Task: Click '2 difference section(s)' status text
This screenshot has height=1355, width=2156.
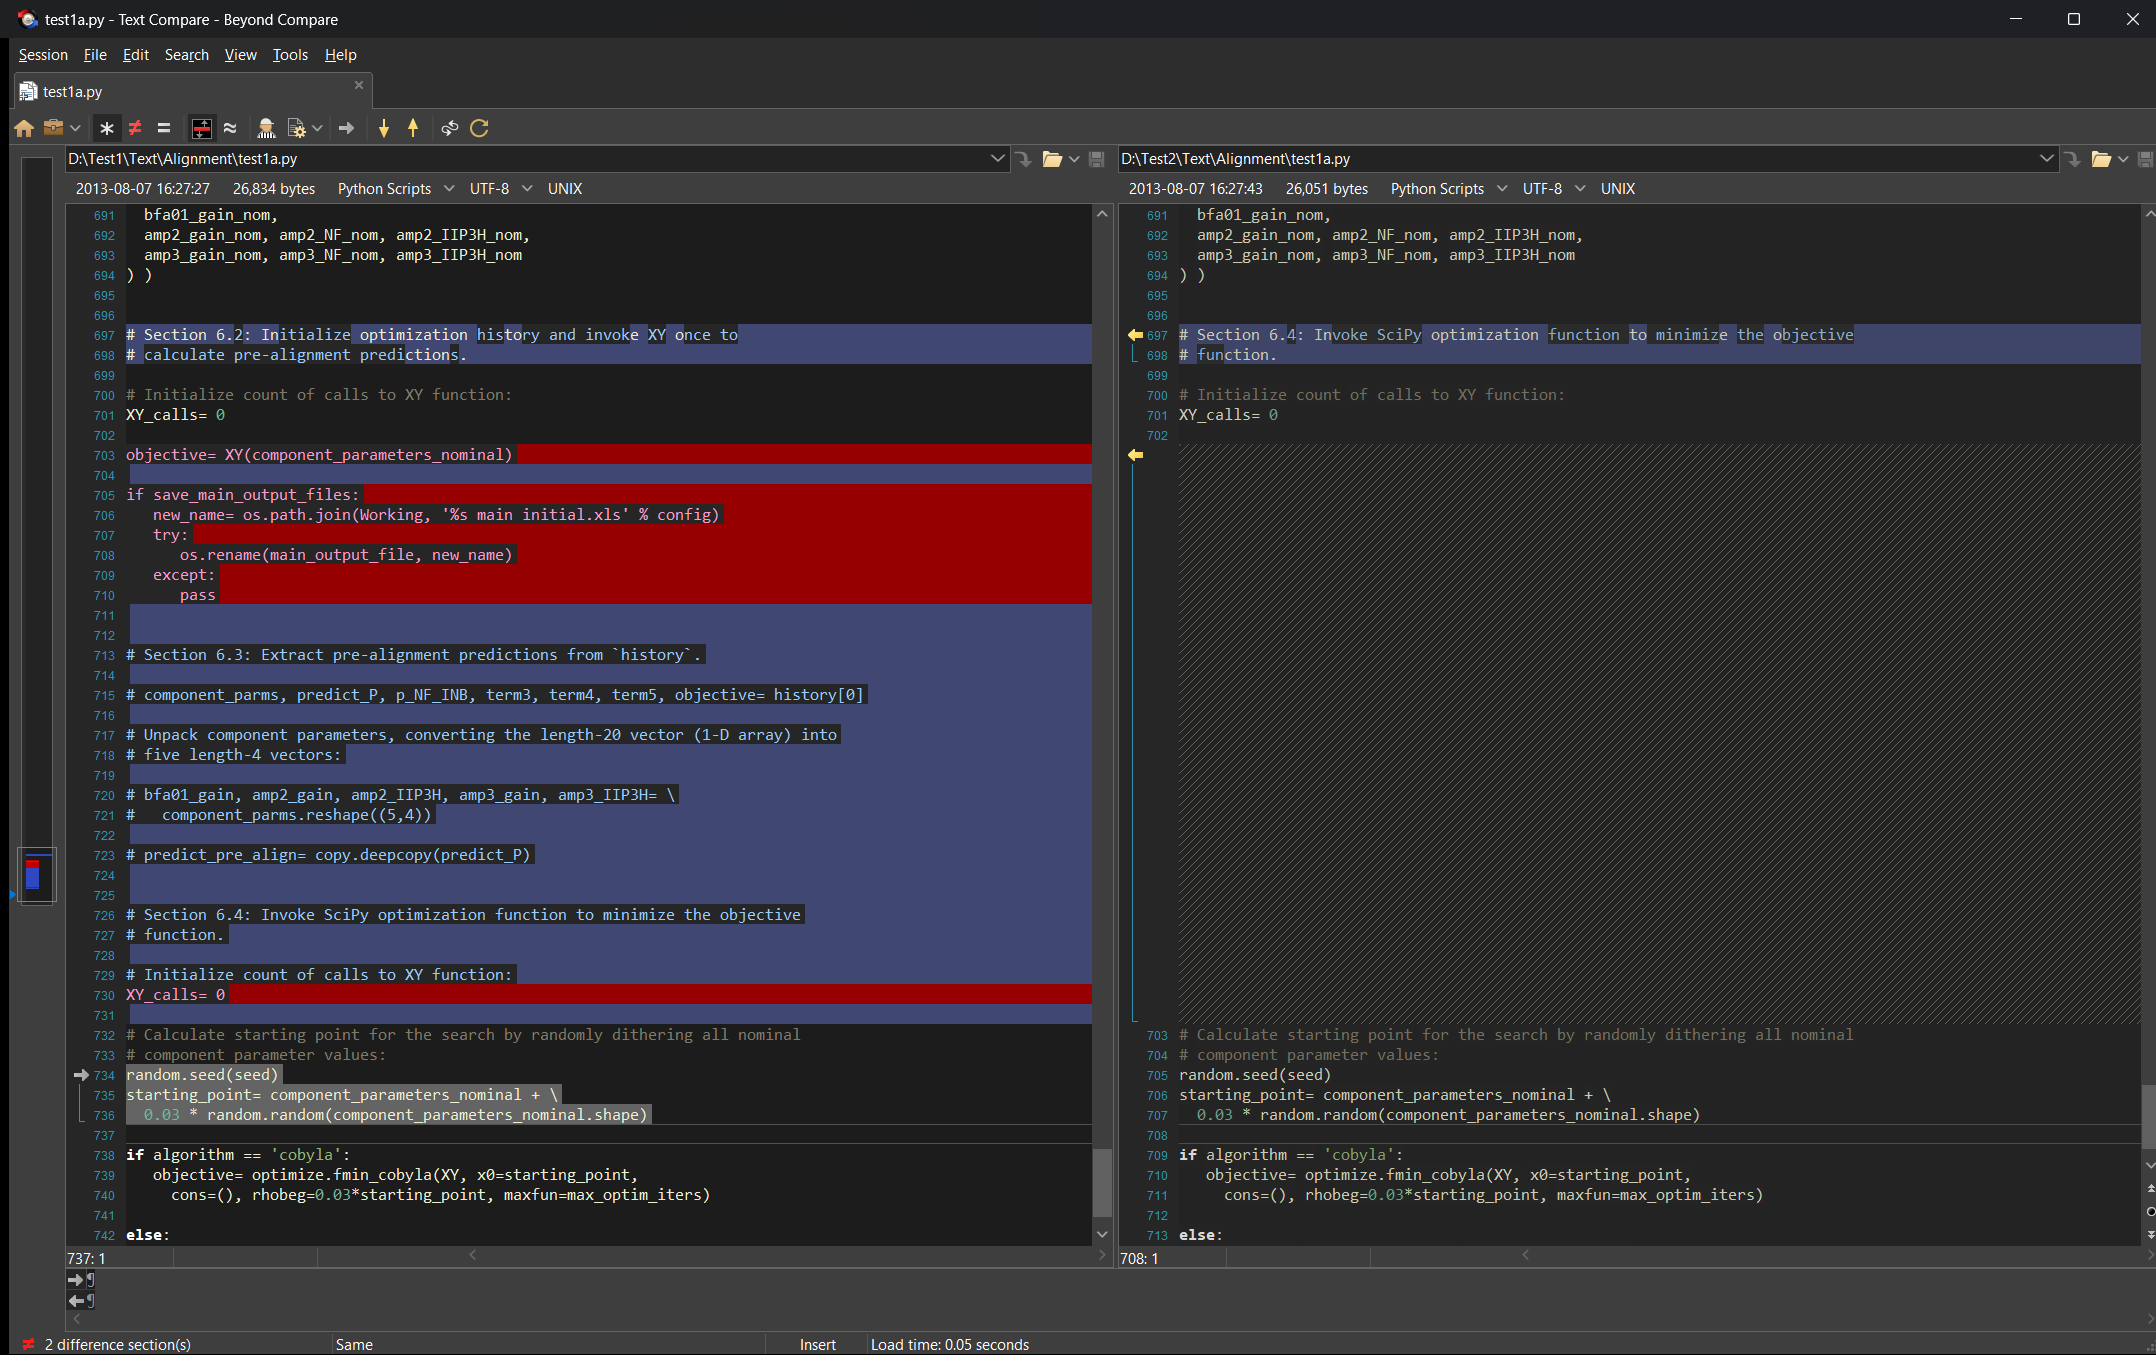Action: [x=118, y=1345]
